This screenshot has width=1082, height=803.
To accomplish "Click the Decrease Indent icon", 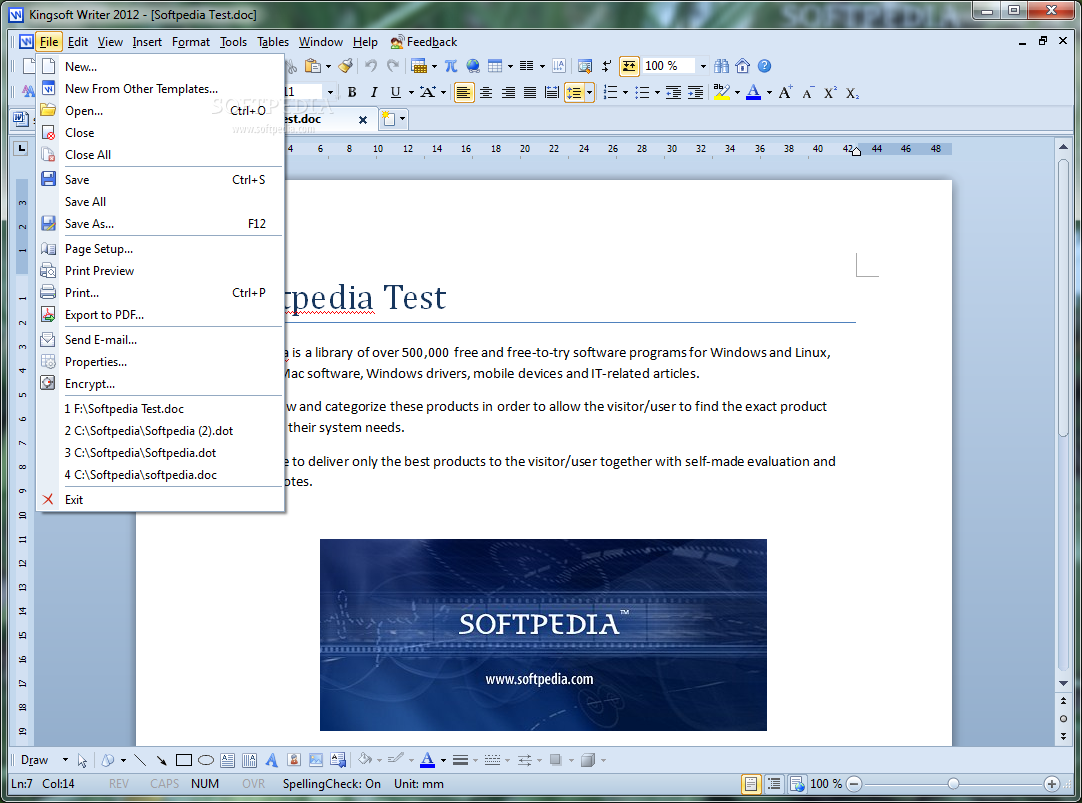I will tap(673, 92).
